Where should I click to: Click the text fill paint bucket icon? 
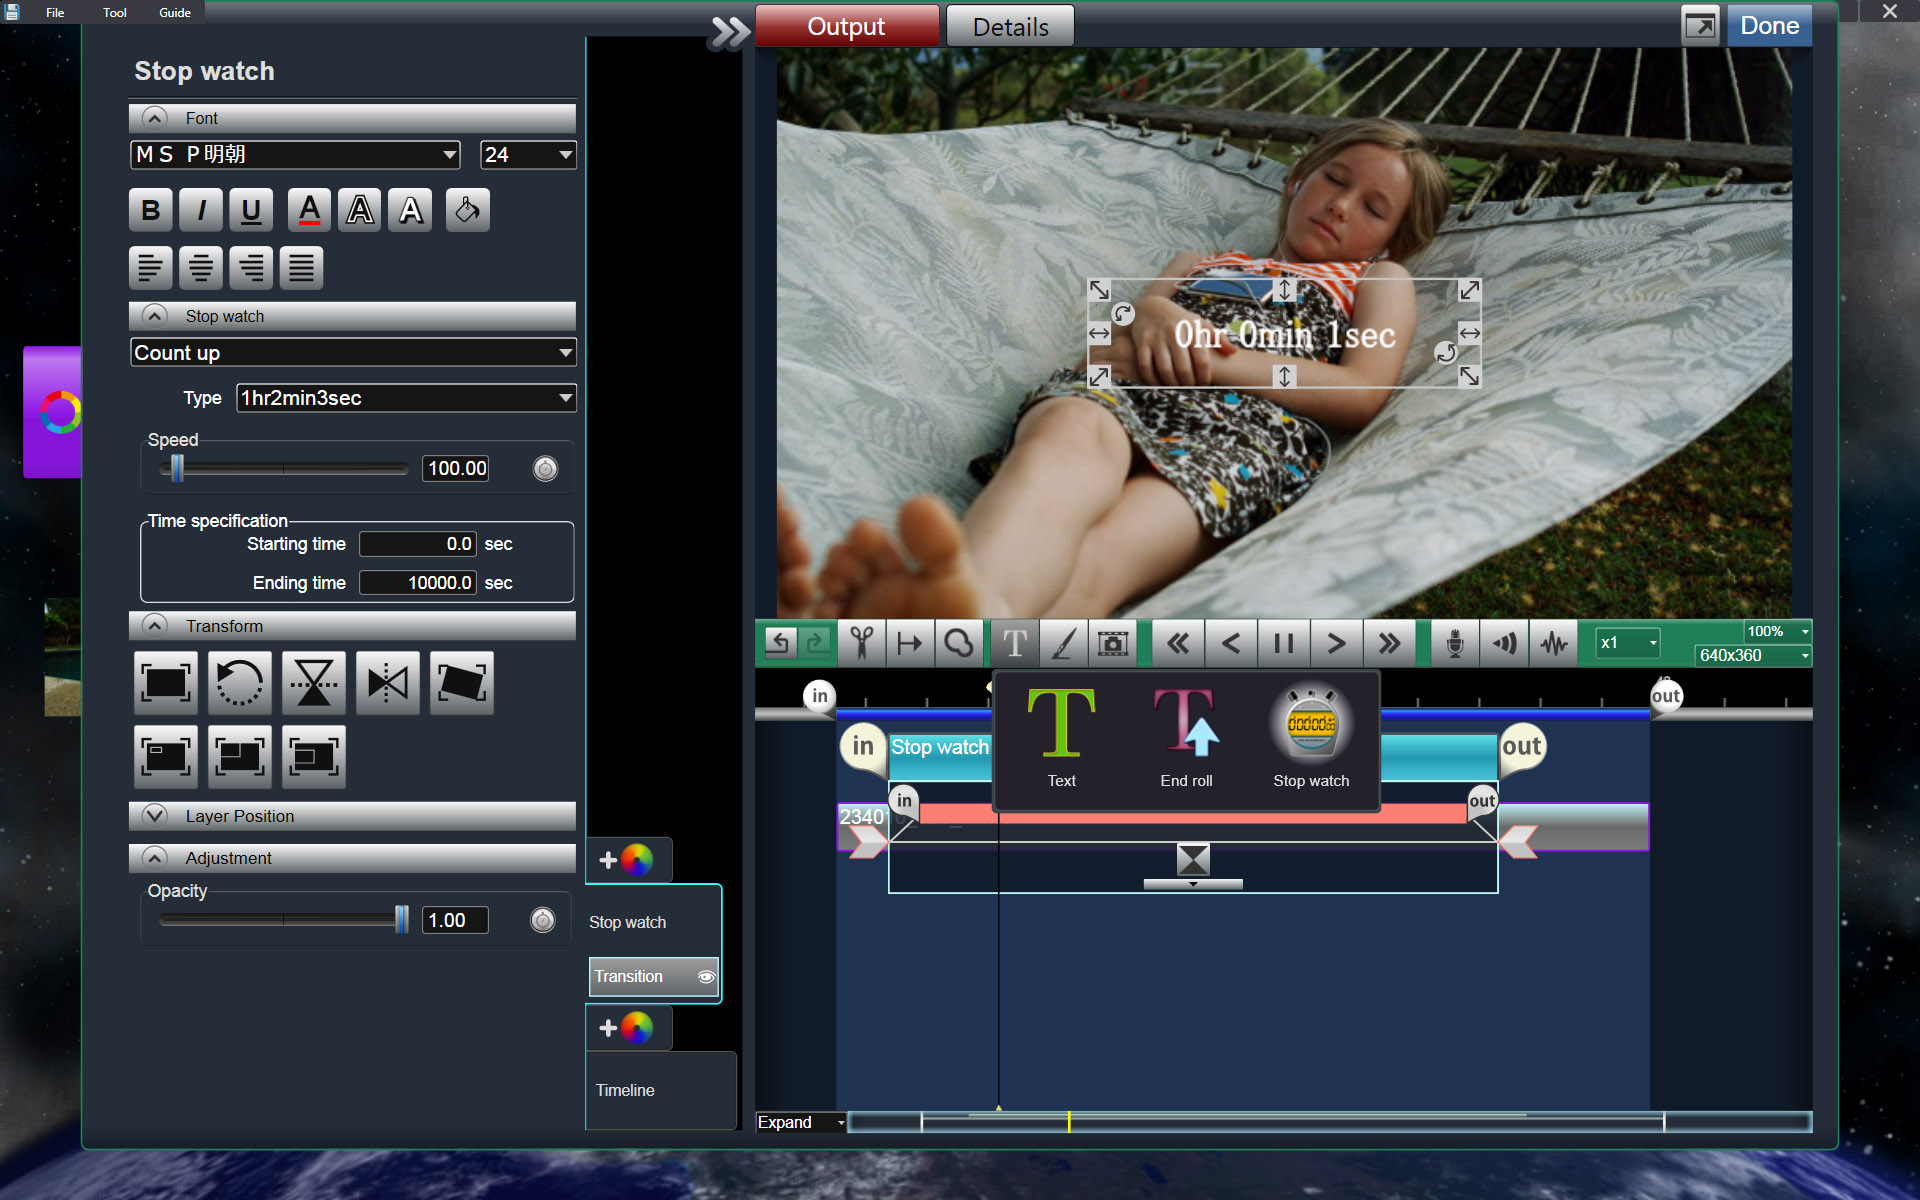[x=467, y=210]
